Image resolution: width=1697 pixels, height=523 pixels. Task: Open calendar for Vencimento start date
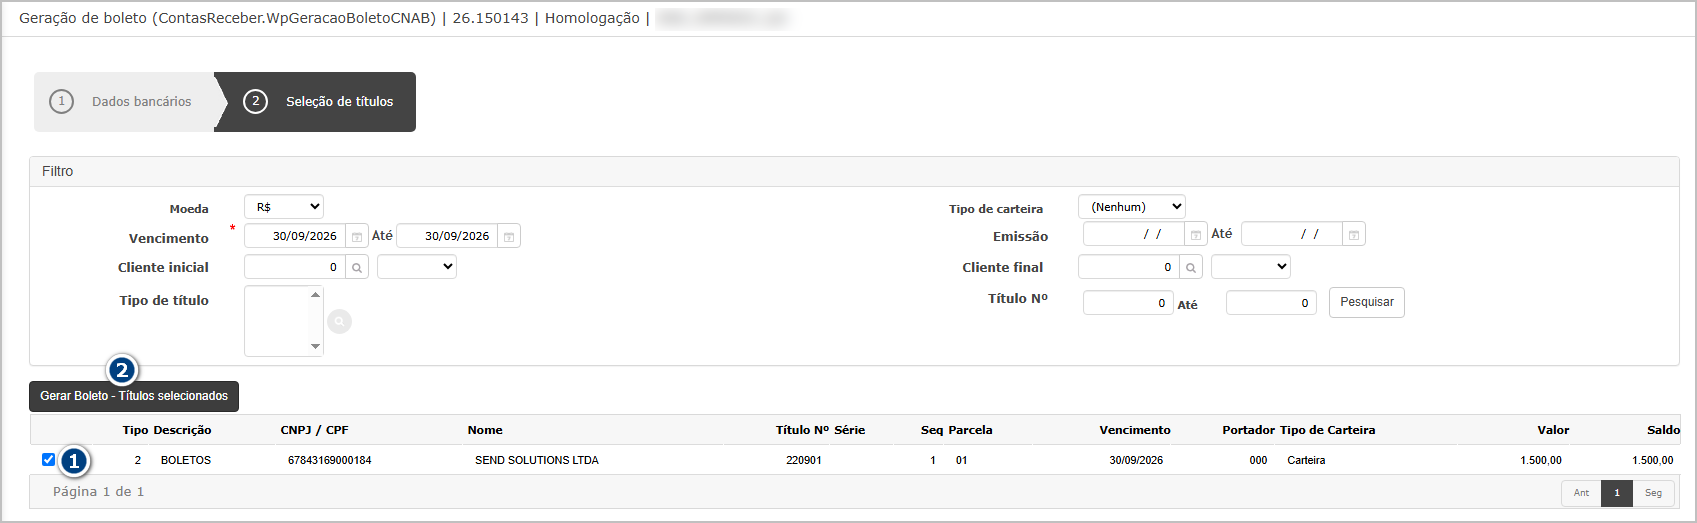(x=357, y=237)
